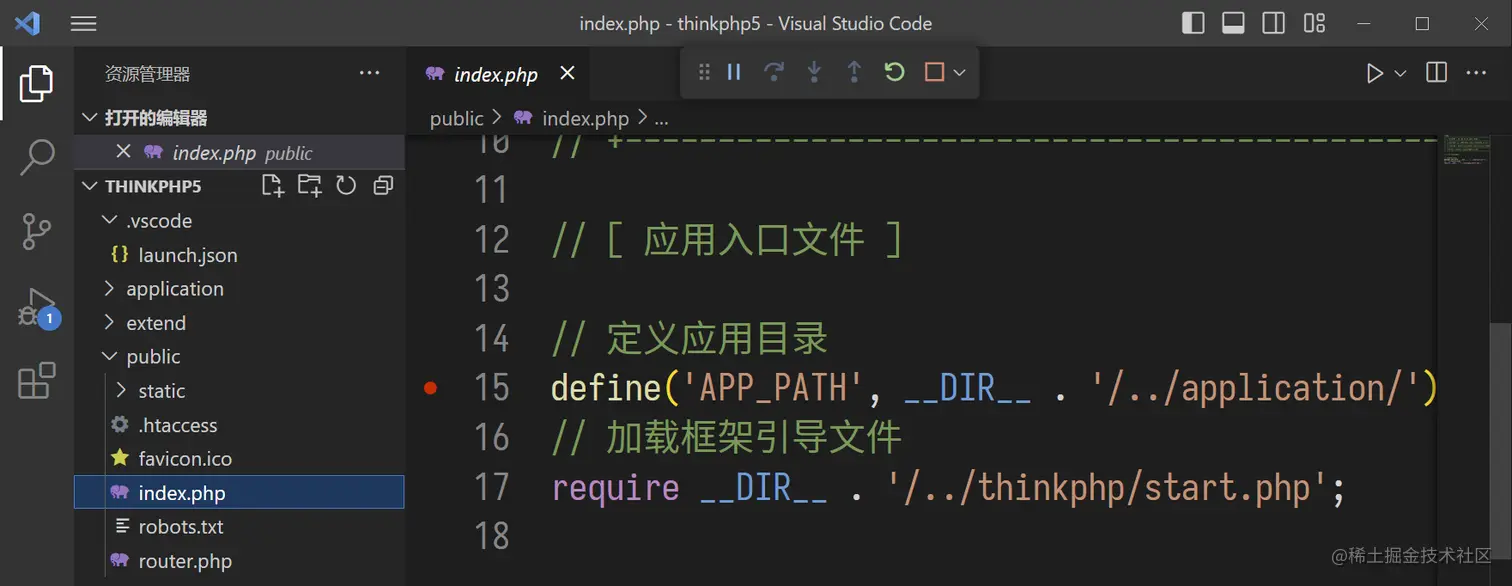Toggle the bottom panel visibility
The image size is (1512, 586).
(1233, 23)
